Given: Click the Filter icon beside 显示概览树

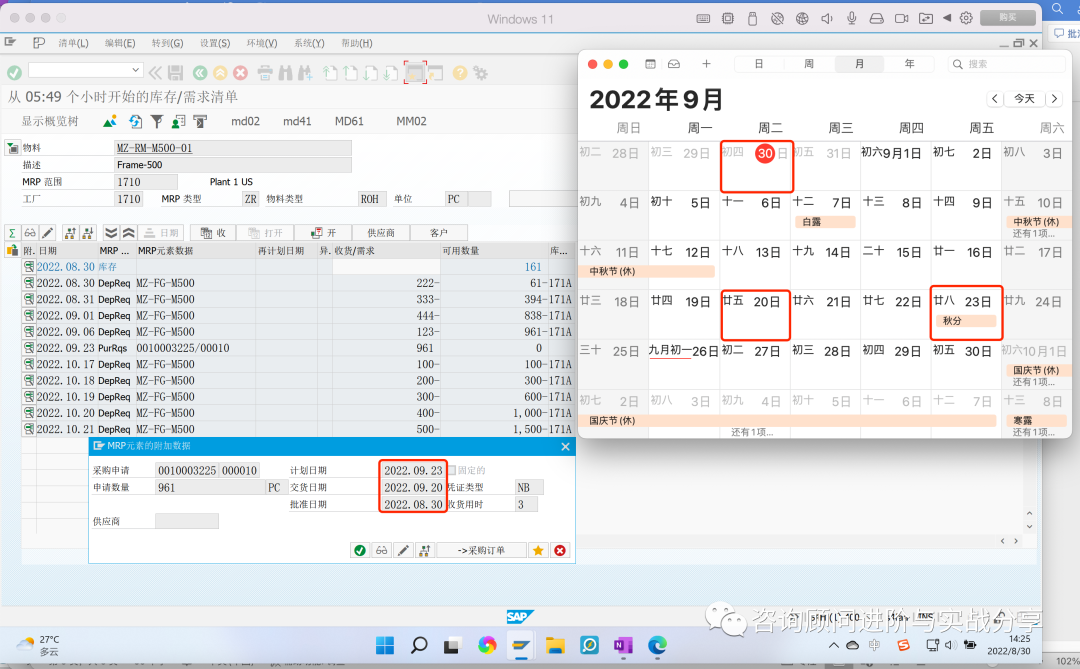Looking at the screenshot, I should pos(158,120).
